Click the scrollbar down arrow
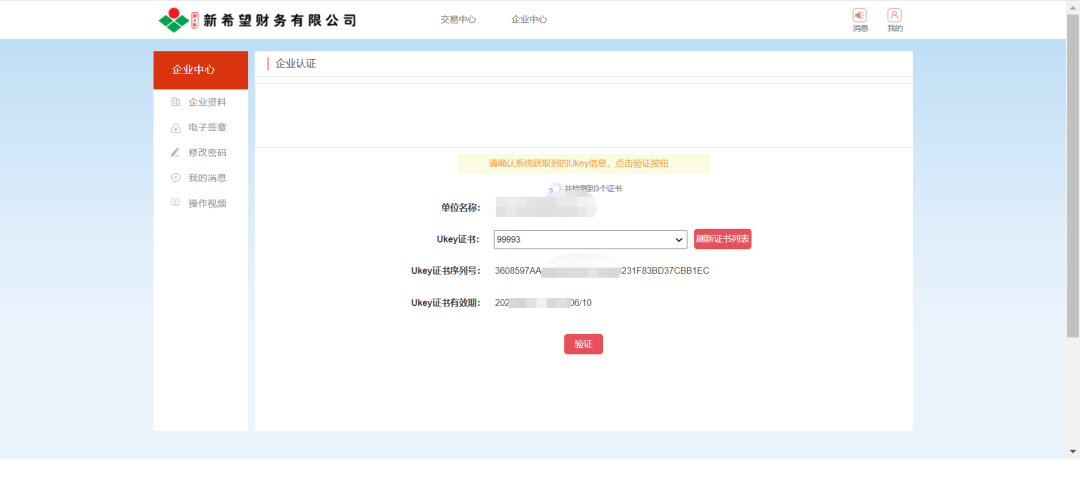 point(1073,452)
